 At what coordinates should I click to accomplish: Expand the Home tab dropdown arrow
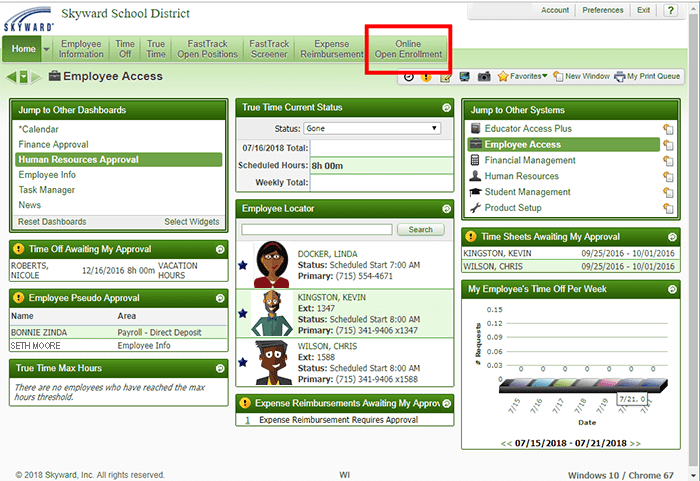pyautogui.click(x=46, y=49)
